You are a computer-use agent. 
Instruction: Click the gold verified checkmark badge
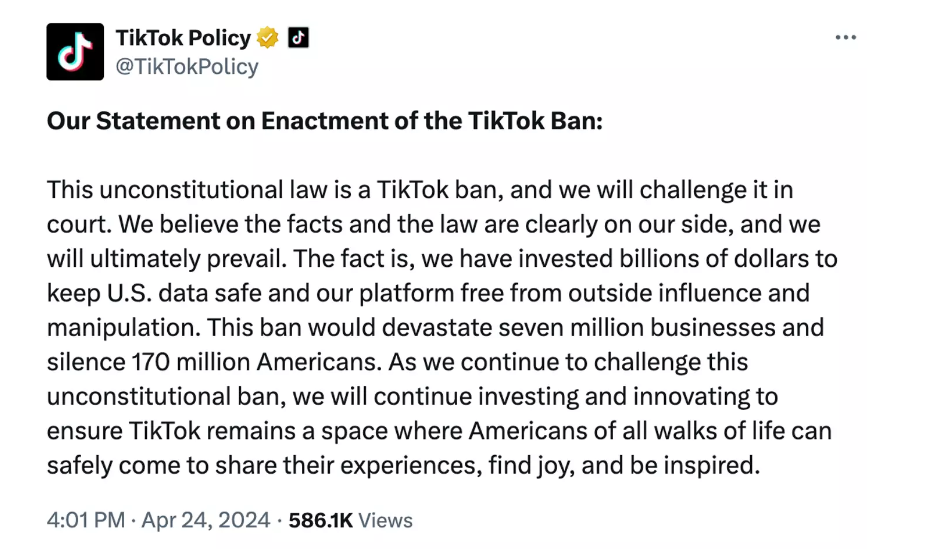[268, 38]
